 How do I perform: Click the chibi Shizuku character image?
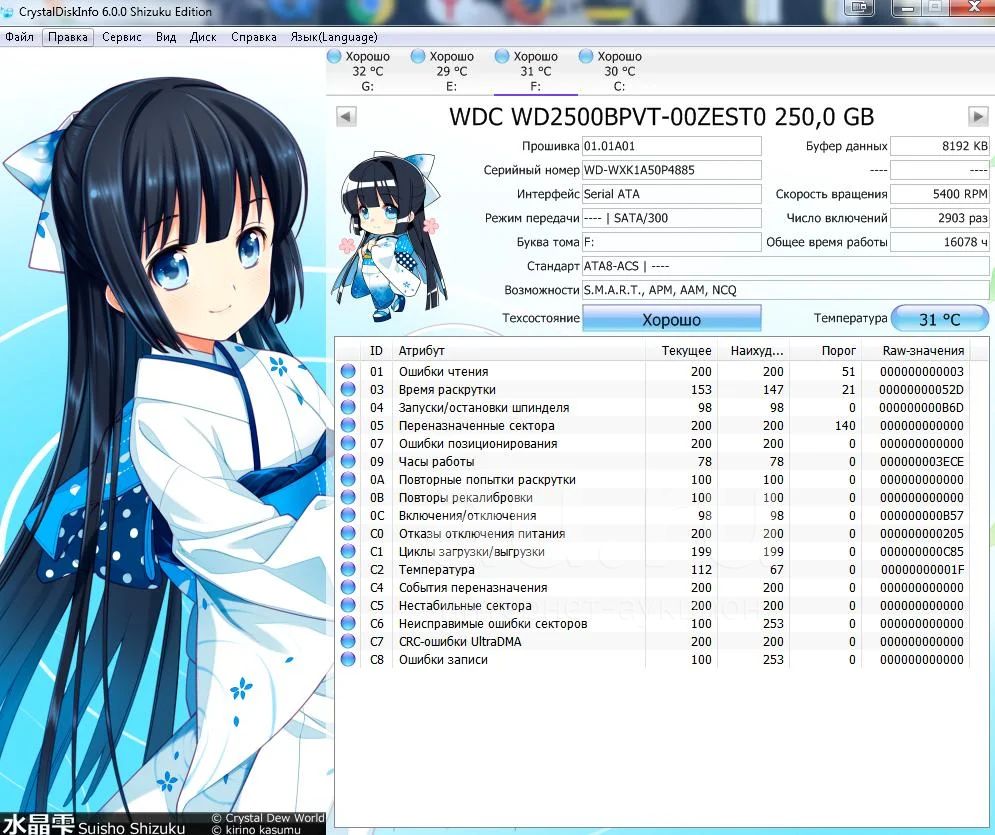388,236
